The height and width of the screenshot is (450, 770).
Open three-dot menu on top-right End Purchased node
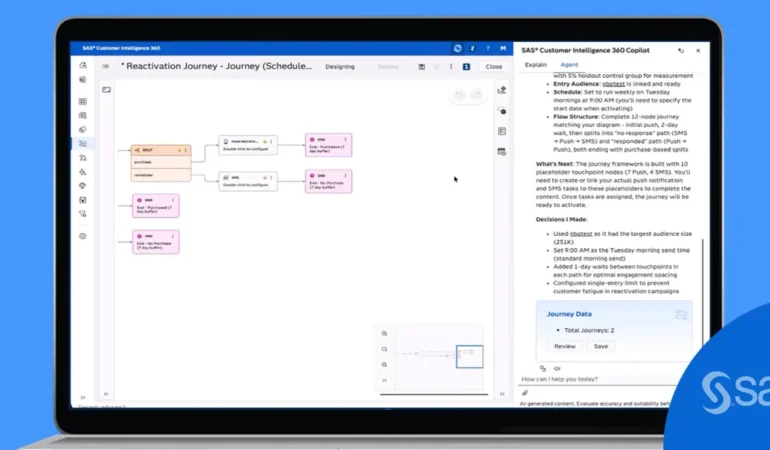point(345,140)
